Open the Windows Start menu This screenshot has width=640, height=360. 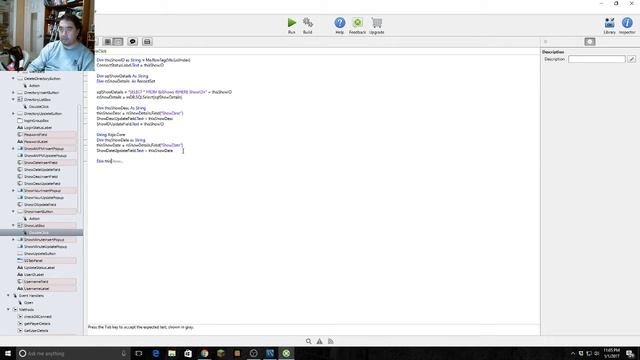click(x=8, y=353)
